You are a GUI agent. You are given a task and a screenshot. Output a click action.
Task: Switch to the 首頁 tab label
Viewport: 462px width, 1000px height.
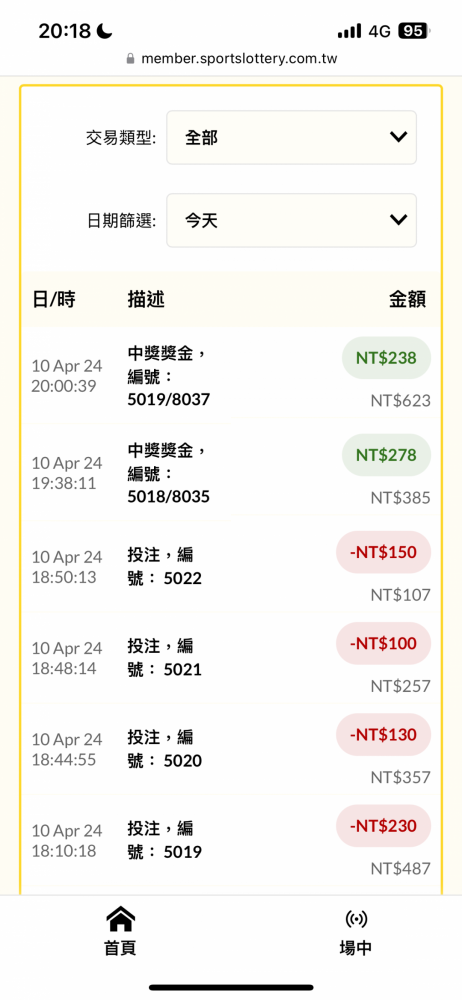tap(120, 948)
